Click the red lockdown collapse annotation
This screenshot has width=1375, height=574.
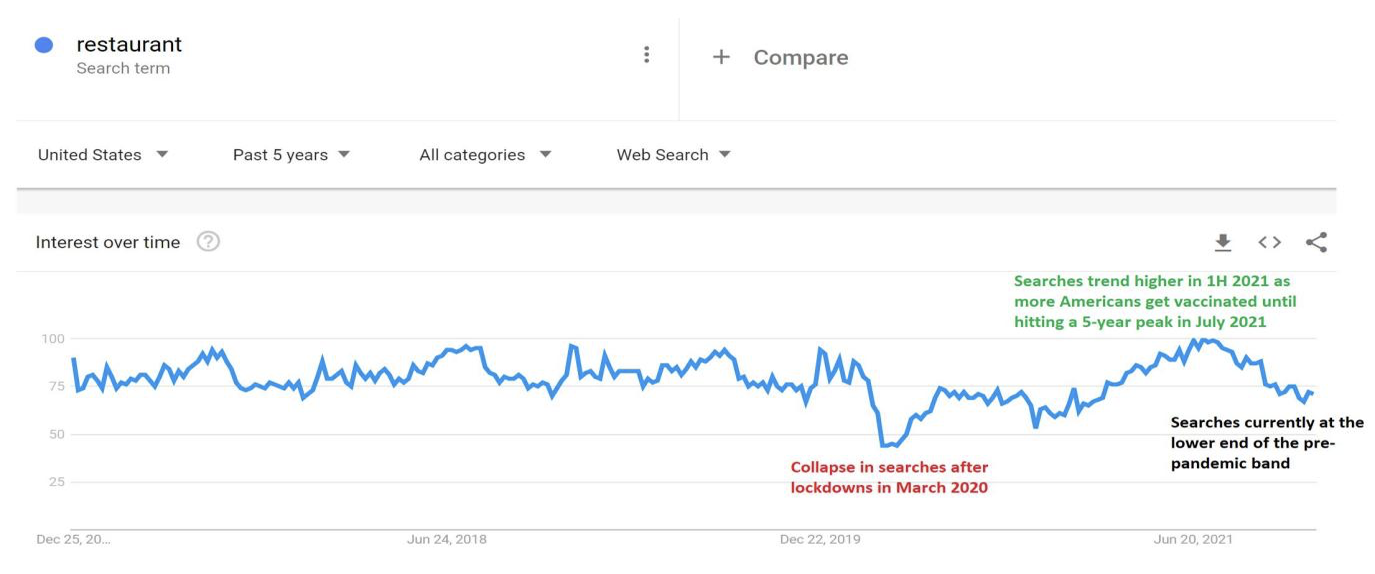tap(889, 477)
